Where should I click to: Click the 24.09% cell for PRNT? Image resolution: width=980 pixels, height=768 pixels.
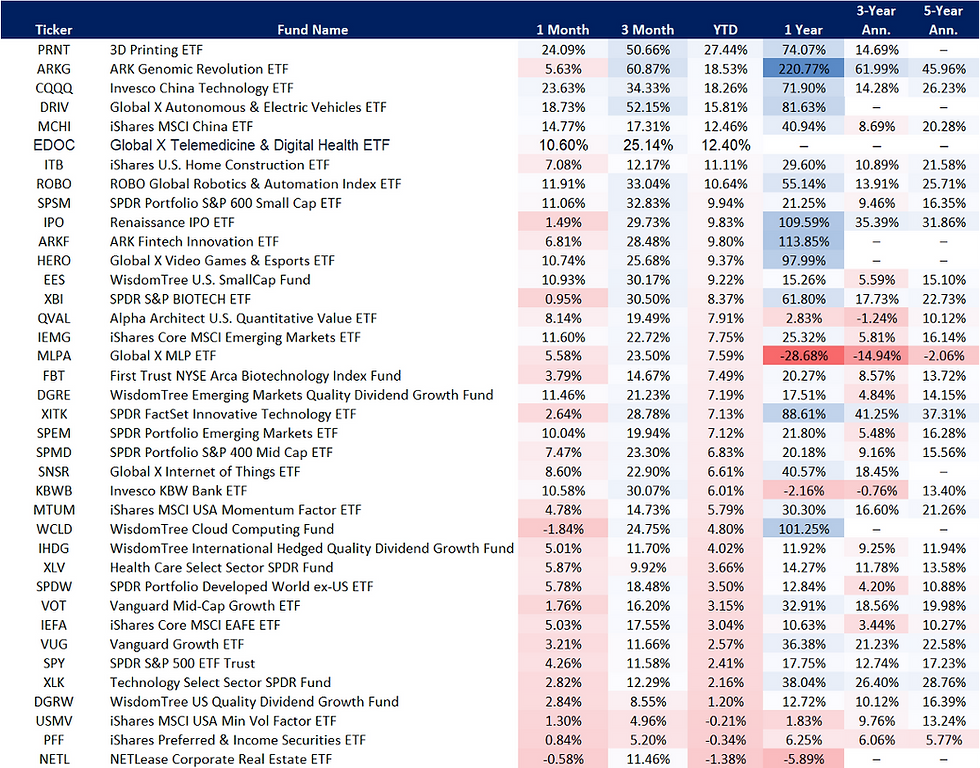pos(562,50)
